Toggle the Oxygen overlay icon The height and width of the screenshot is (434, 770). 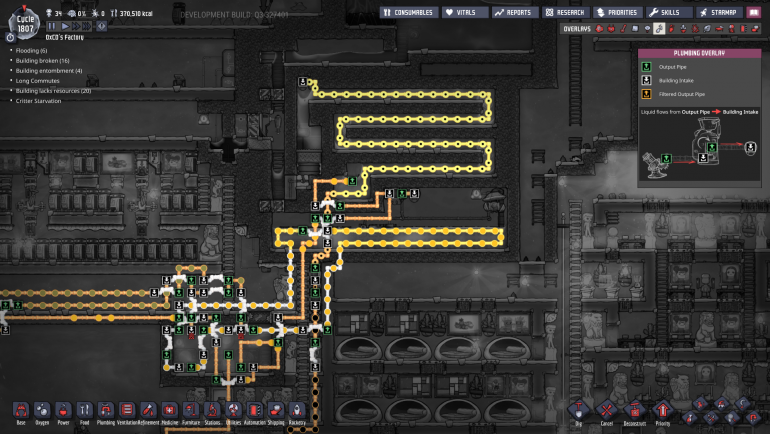coord(598,29)
